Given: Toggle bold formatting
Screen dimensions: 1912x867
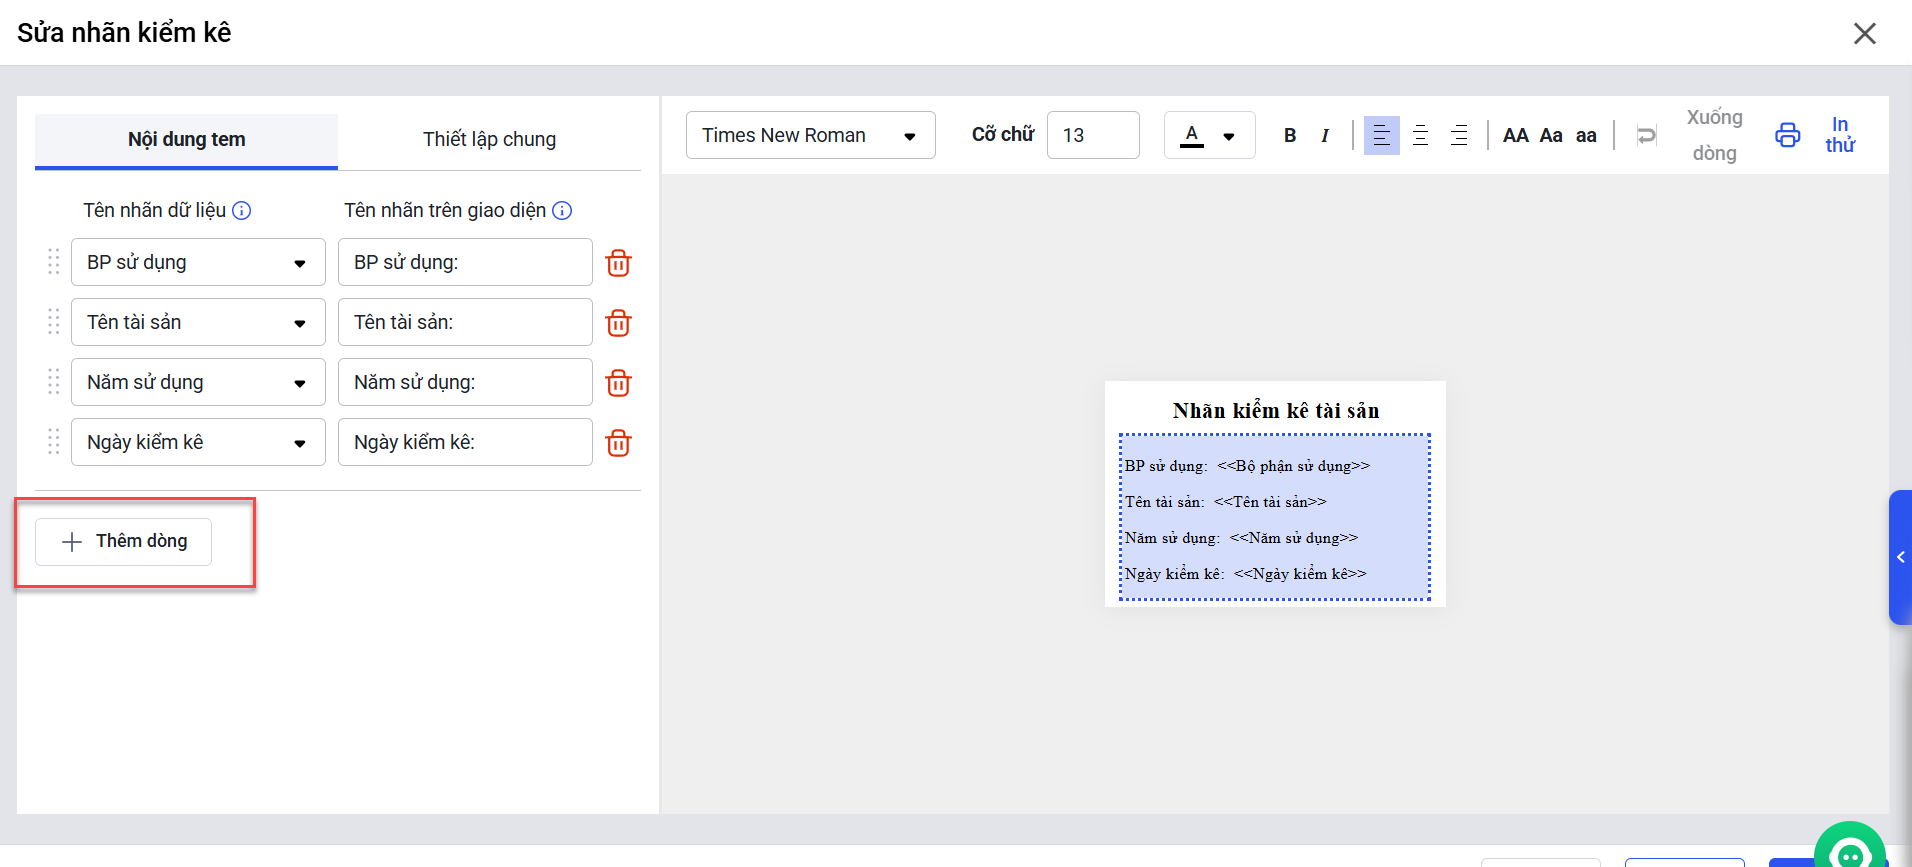Looking at the screenshot, I should (x=1290, y=135).
